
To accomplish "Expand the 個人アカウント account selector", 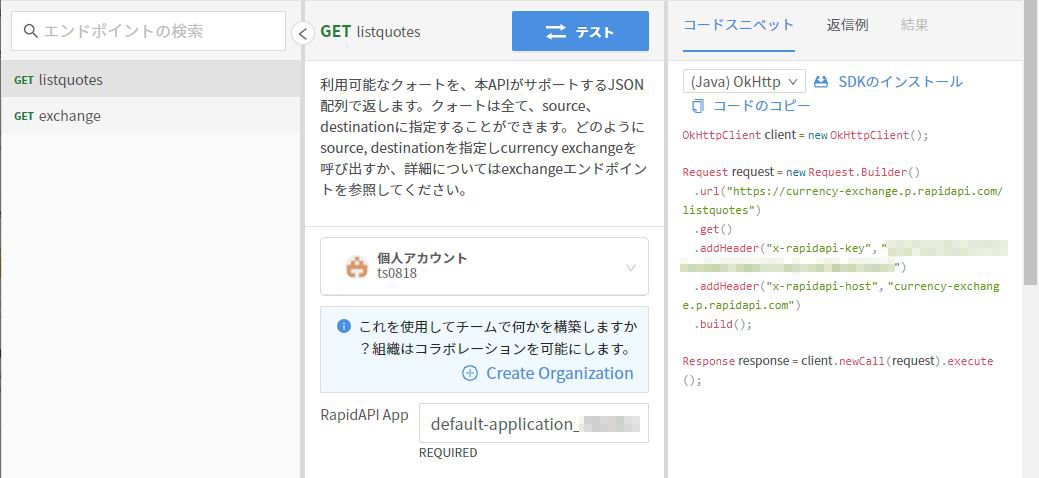I will coord(631,266).
